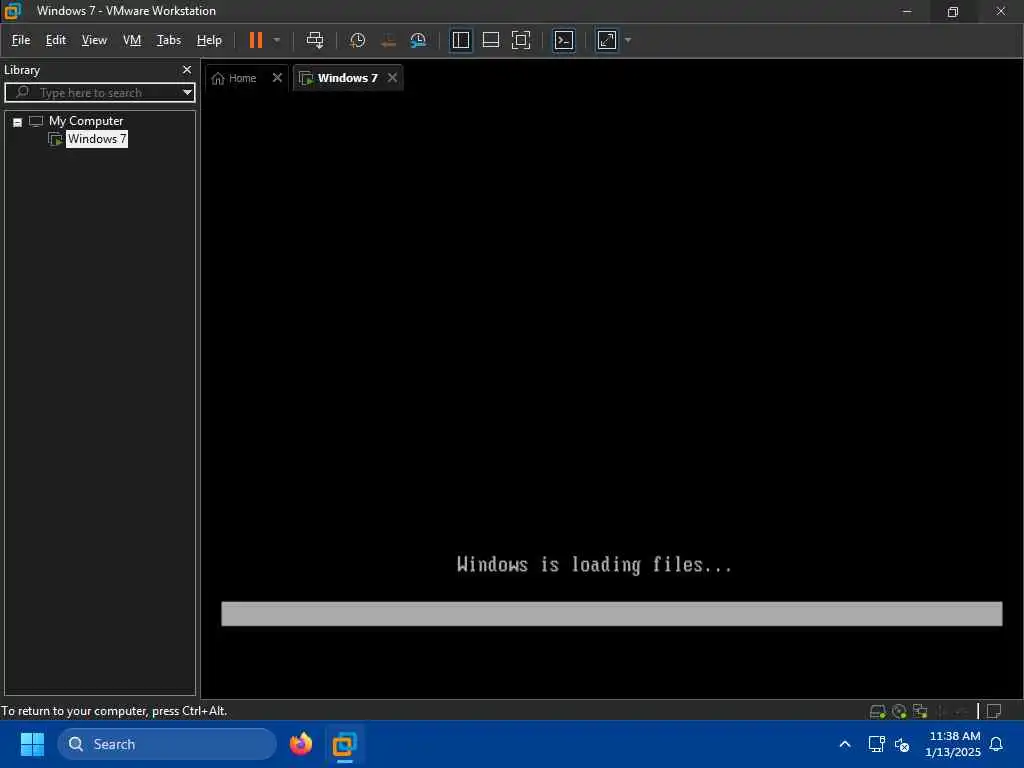
Task: Toggle the library sidebar view
Action: pos(461,40)
